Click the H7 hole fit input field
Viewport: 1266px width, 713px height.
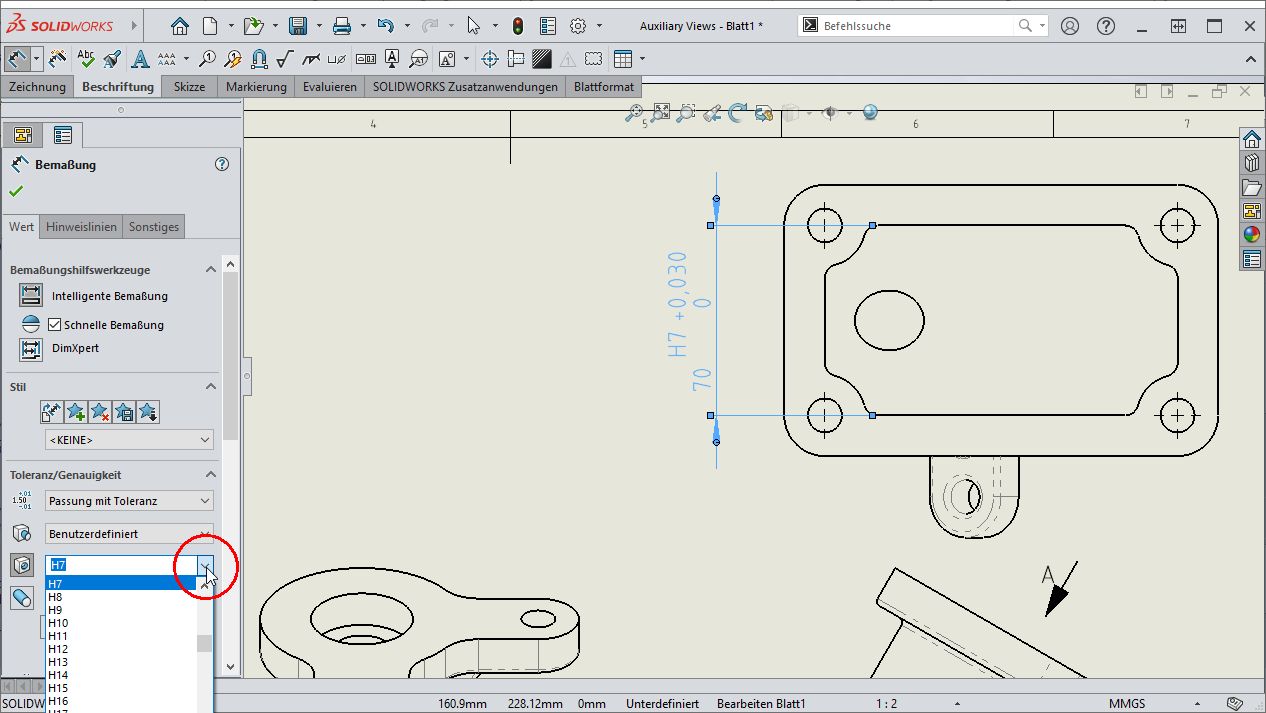click(x=121, y=566)
